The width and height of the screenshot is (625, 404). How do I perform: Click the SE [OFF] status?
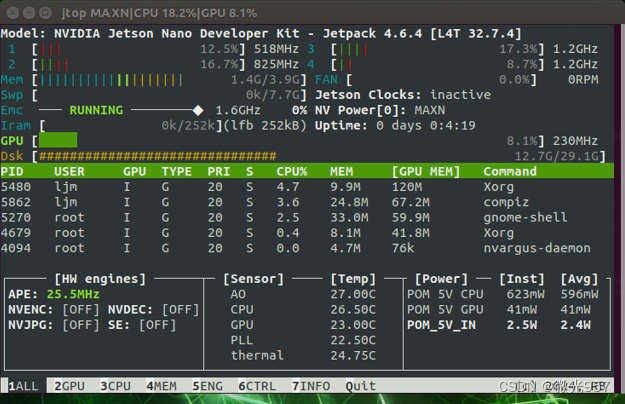click(x=157, y=325)
